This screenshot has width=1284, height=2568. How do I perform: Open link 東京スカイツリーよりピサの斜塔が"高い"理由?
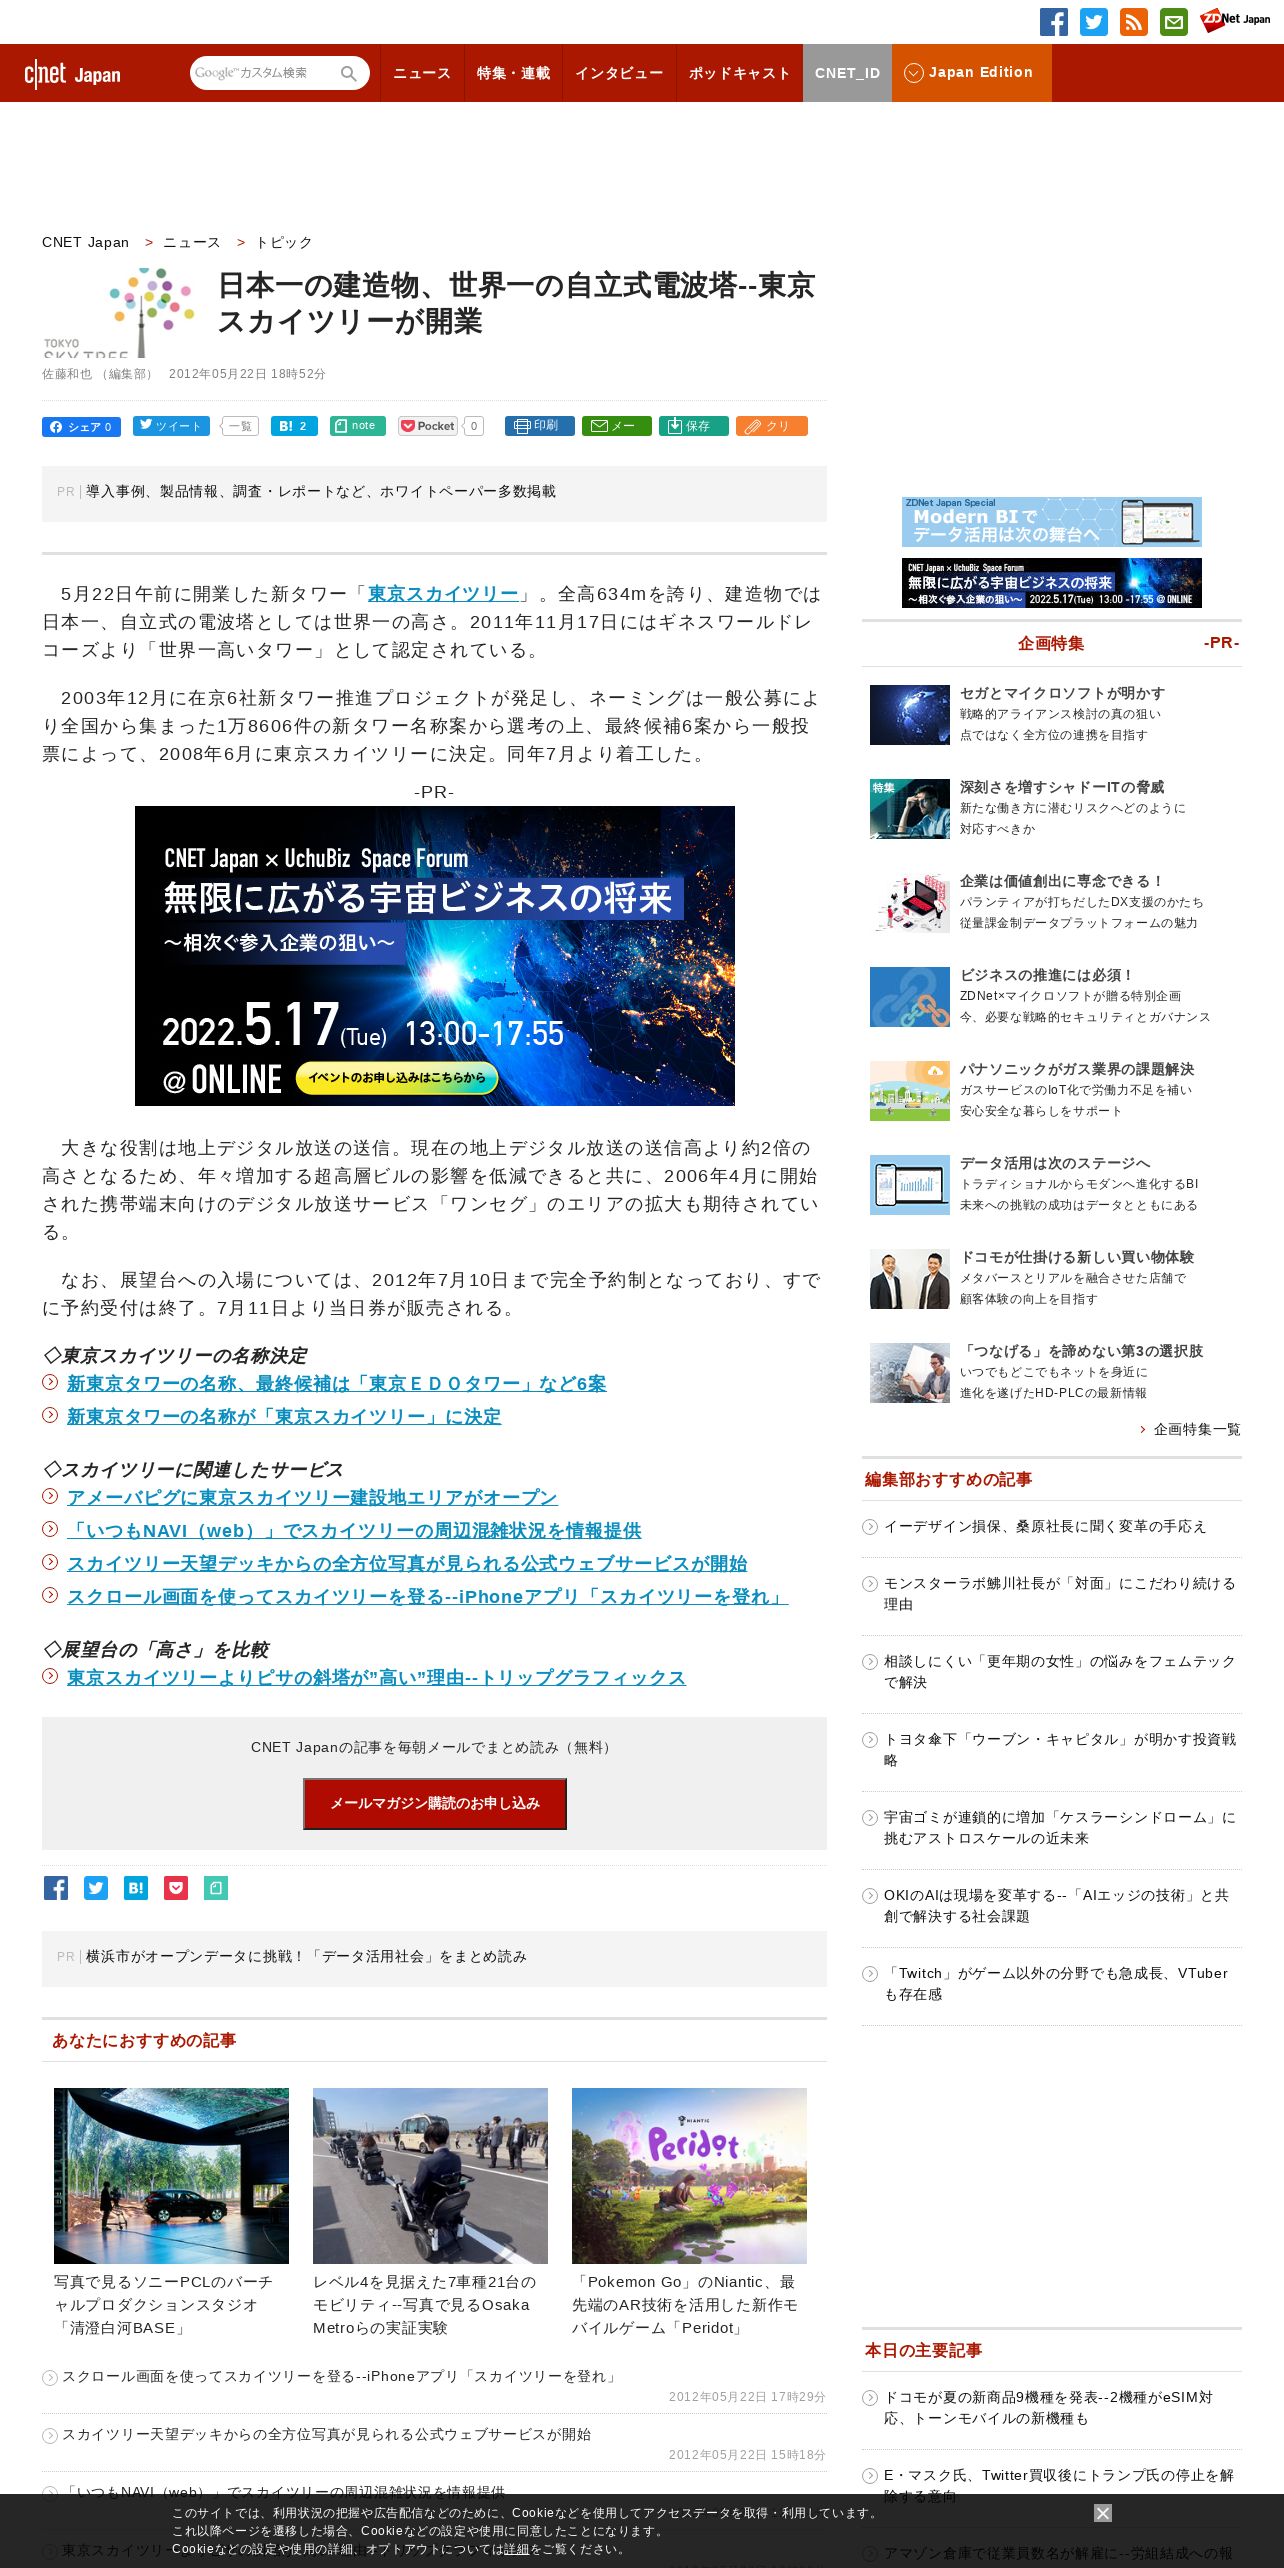pos(376,1677)
